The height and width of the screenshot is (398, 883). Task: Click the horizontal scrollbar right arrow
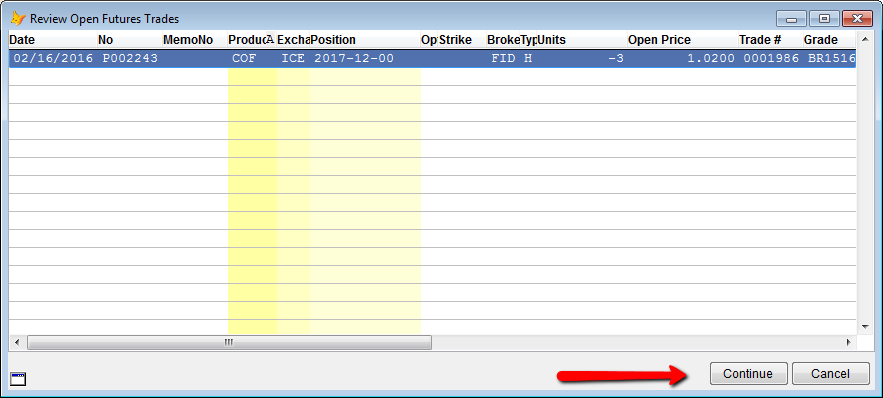point(848,342)
